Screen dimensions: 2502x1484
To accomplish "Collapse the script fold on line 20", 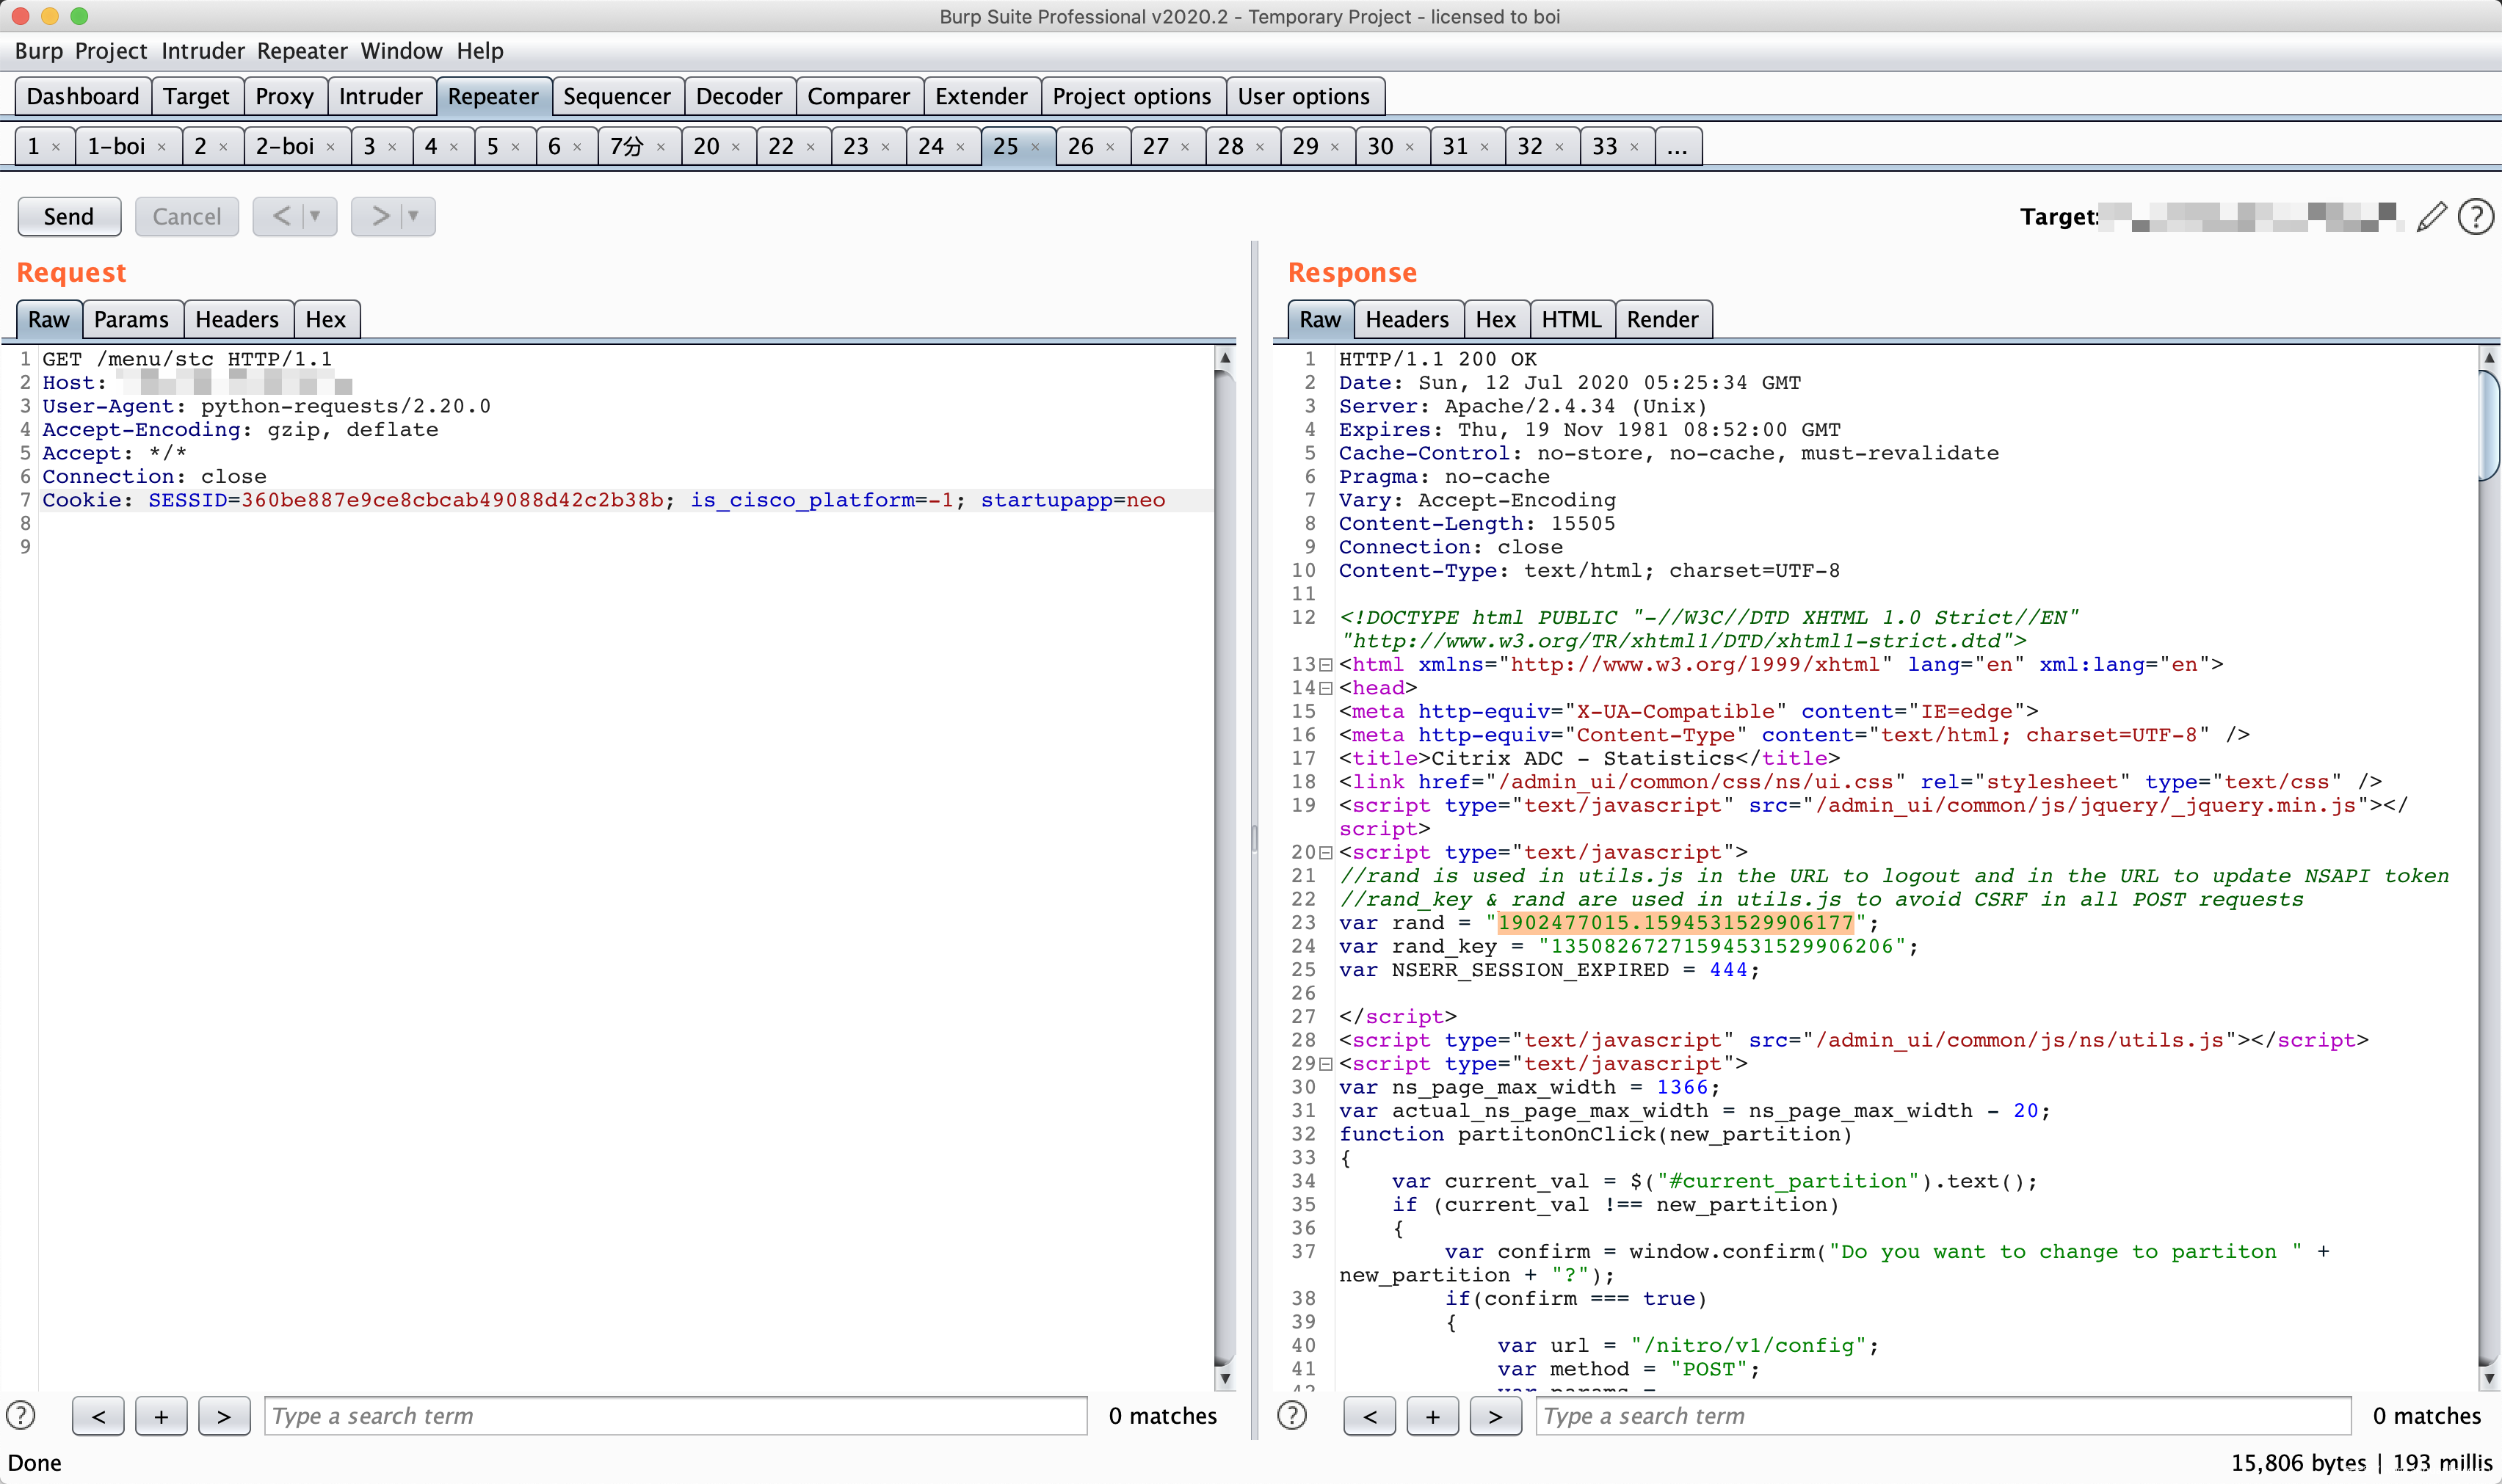I will (1326, 853).
